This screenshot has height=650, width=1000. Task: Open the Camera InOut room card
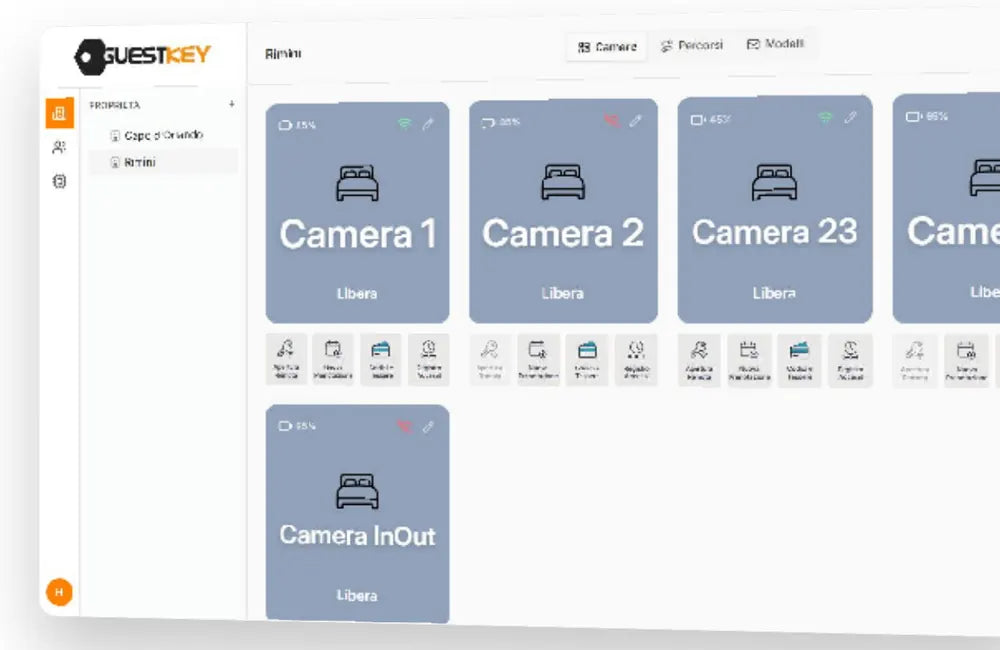tap(357, 513)
